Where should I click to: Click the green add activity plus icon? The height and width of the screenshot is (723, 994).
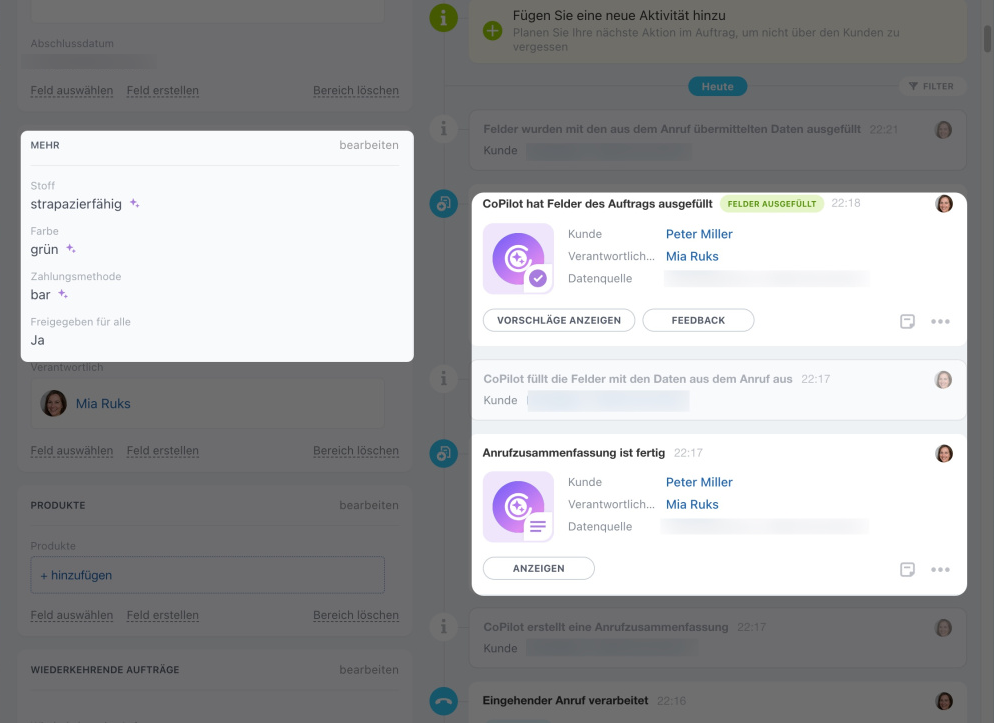pos(492,31)
